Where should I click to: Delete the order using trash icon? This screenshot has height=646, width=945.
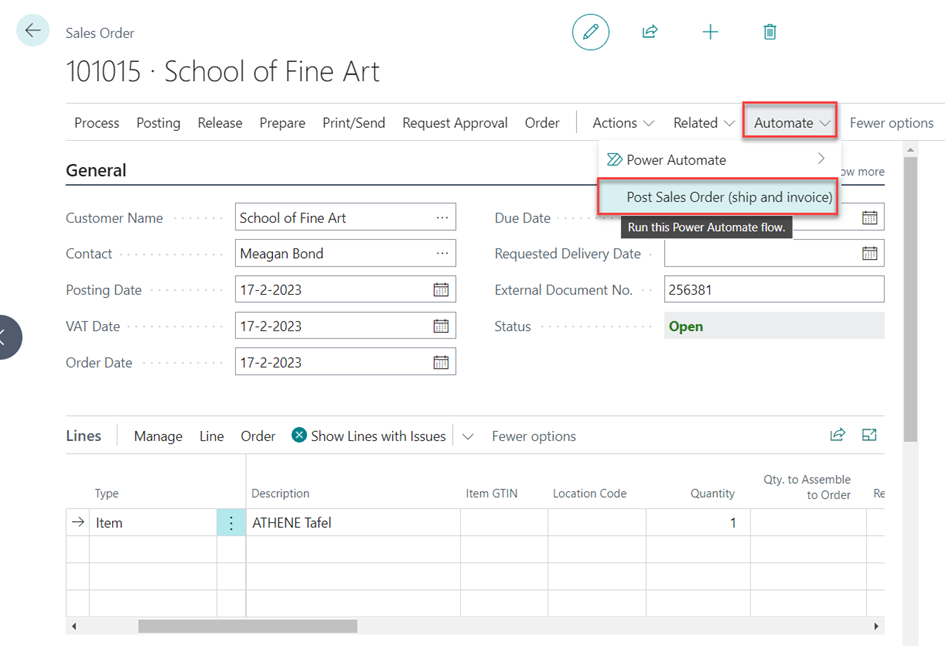click(x=770, y=32)
